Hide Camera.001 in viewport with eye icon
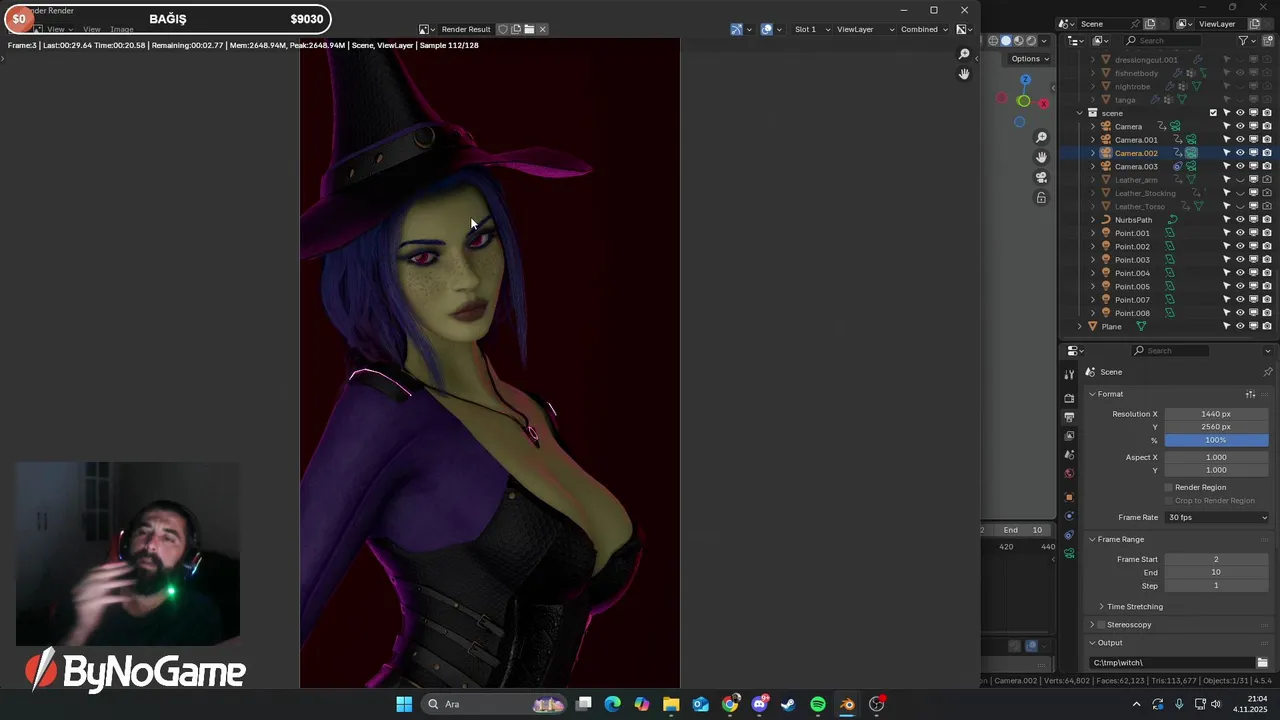Viewport: 1280px width, 720px height. pos(1240,140)
